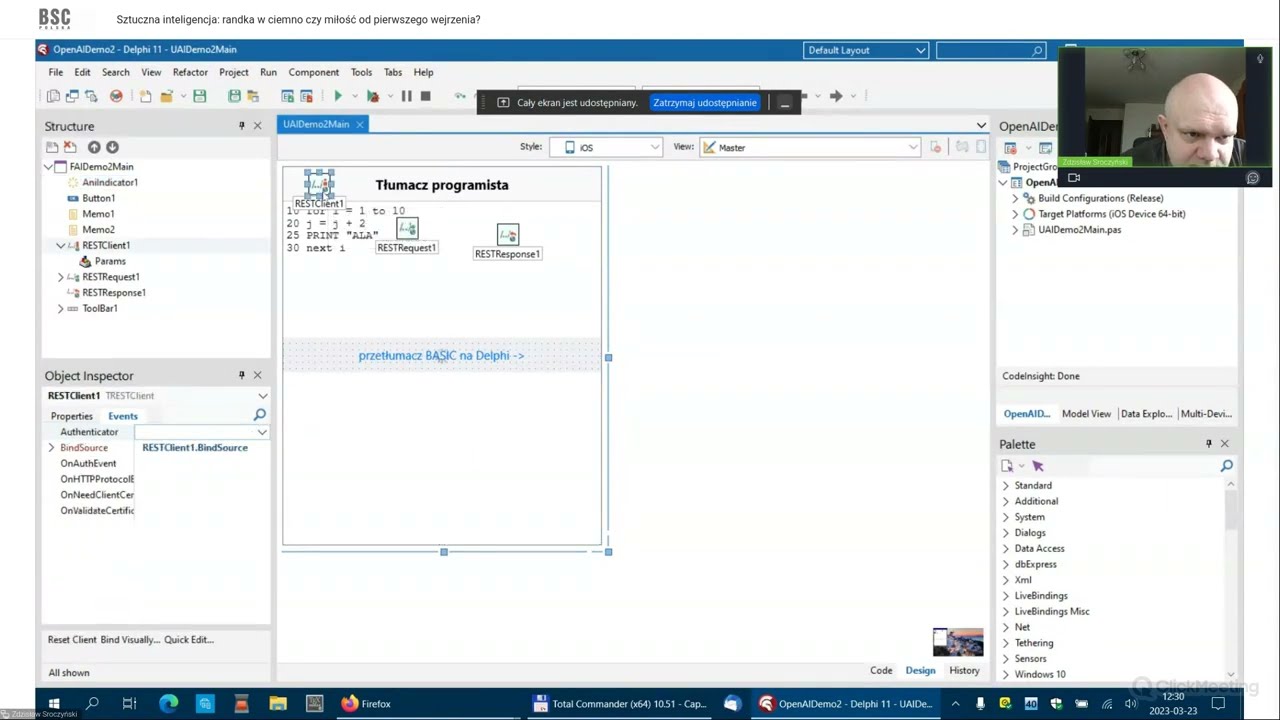Screen dimensions: 1280x720
Task: Expand the BindSource property
Action: click(x=51, y=448)
